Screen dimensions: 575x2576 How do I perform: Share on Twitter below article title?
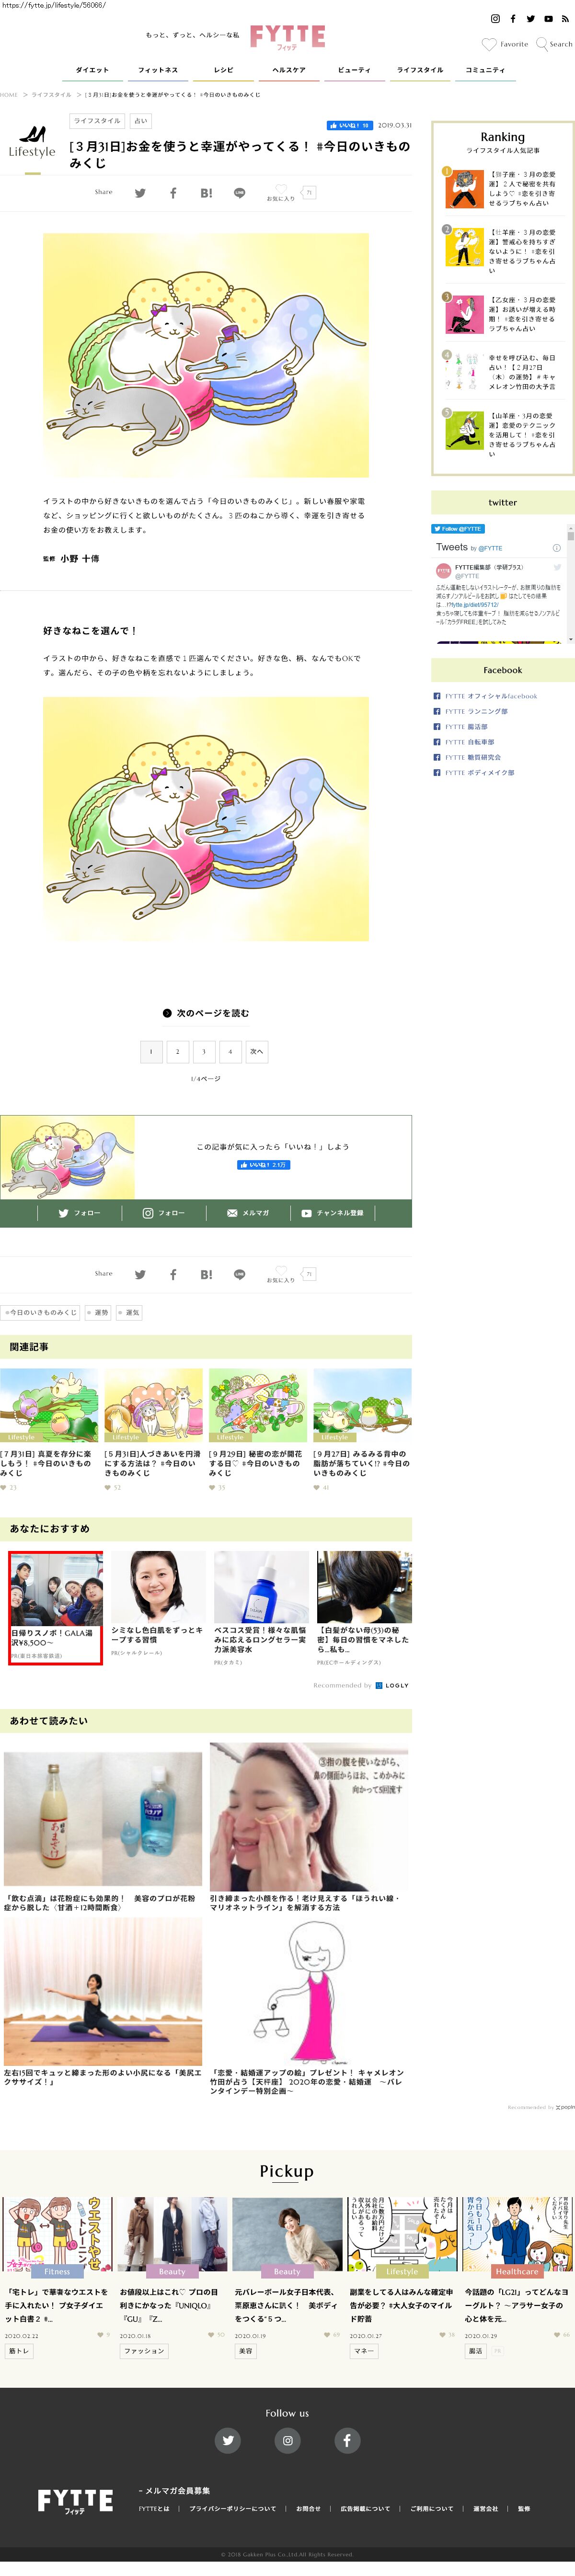click(140, 193)
